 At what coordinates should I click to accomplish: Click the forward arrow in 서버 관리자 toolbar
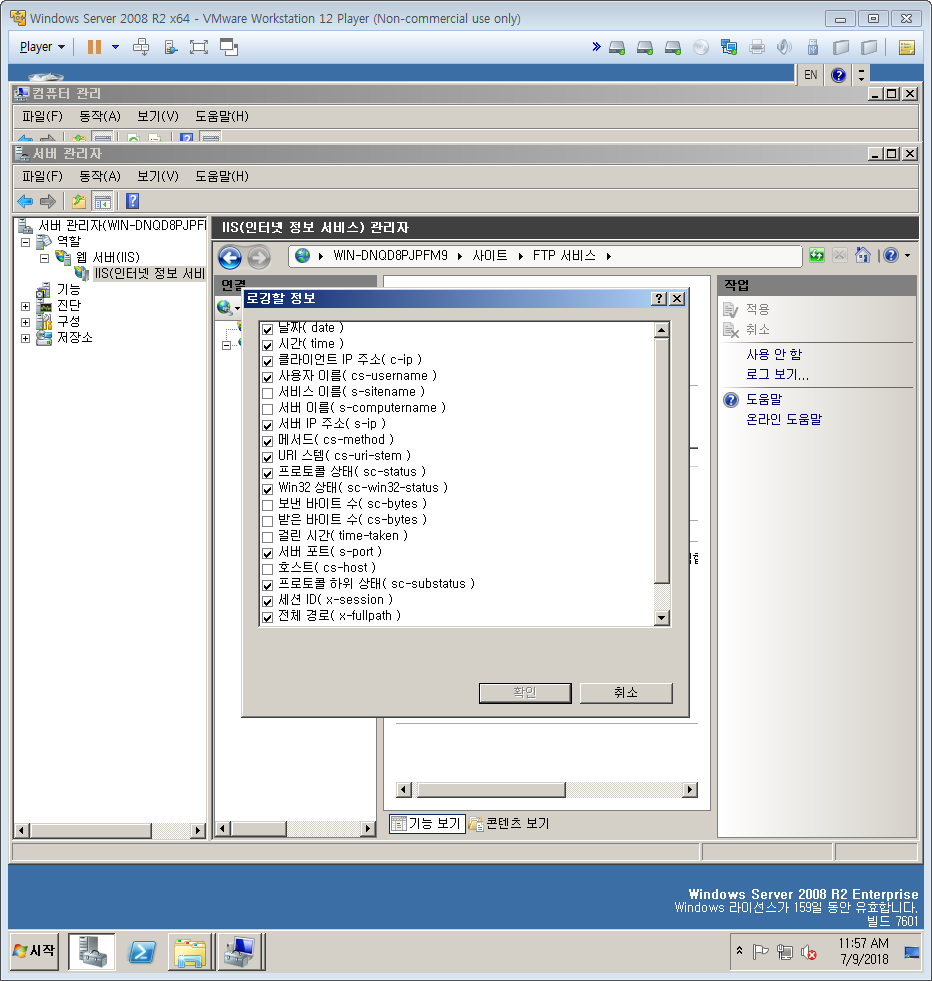coord(48,201)
